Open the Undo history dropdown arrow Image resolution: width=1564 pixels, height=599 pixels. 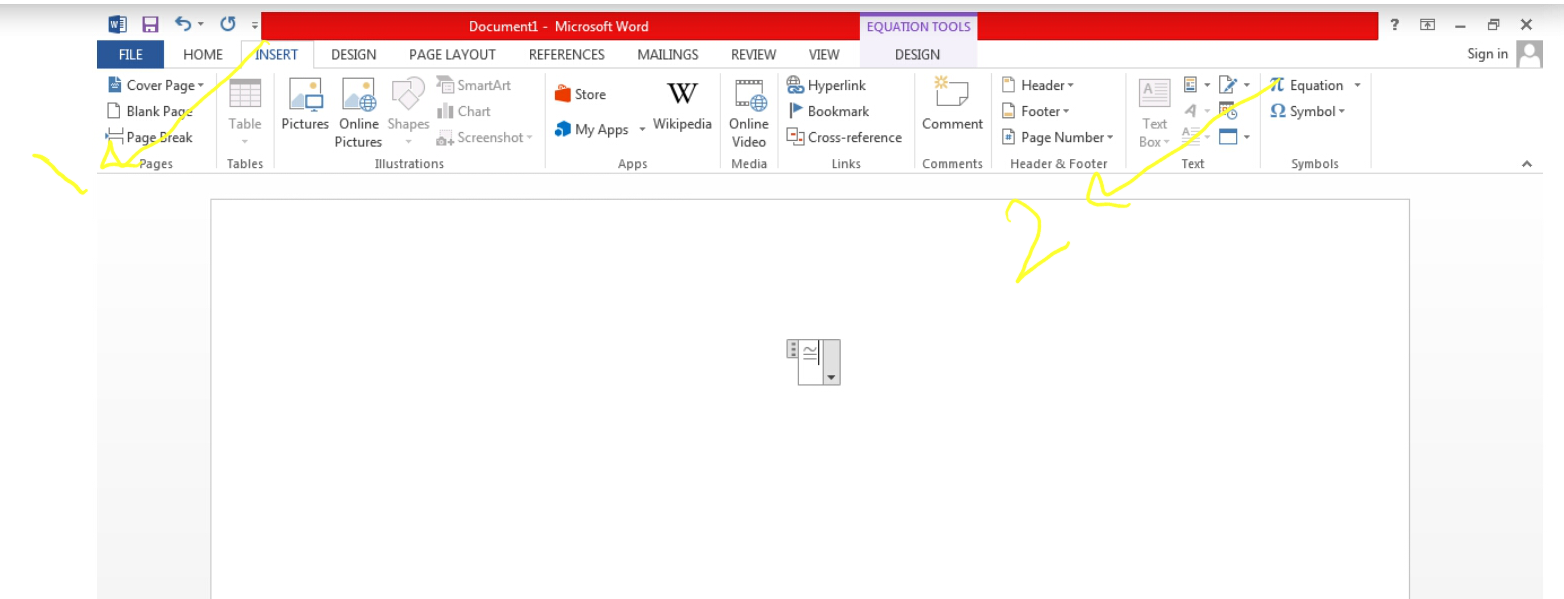[200, 25]
